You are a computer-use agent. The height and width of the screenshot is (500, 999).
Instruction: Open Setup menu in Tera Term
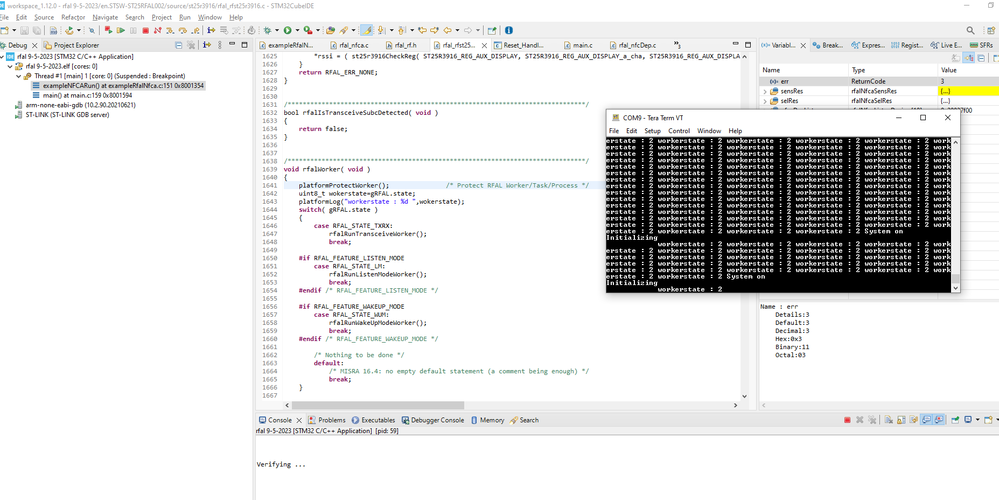pyautogui.click(x=652, y=131)
